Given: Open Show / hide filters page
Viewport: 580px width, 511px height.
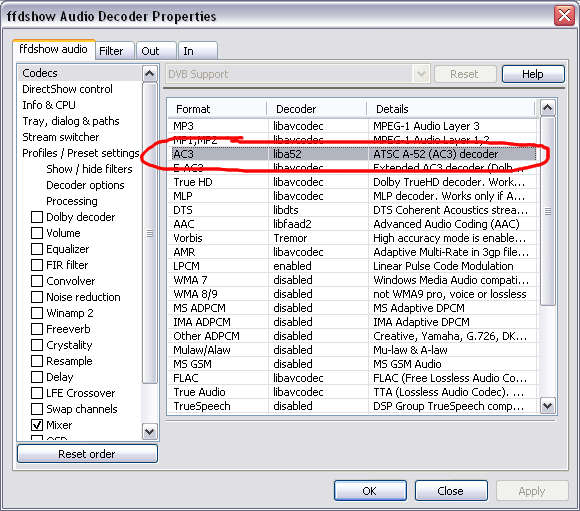Looking at the screenshot, I should pos(89,169).
